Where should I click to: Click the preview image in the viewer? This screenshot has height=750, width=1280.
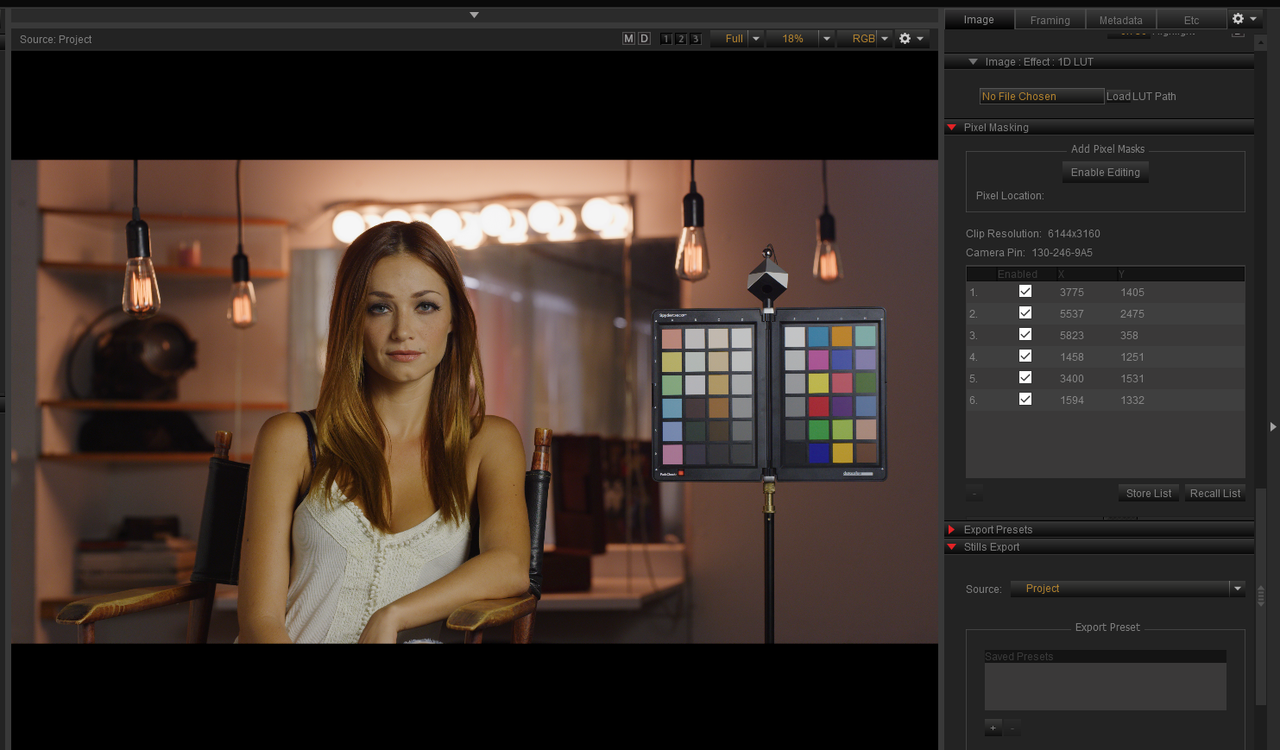(474, 401)
